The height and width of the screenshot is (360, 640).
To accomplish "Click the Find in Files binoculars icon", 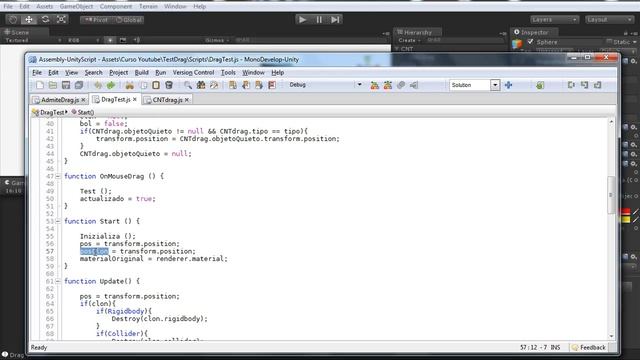I will [x=201, y=85].
